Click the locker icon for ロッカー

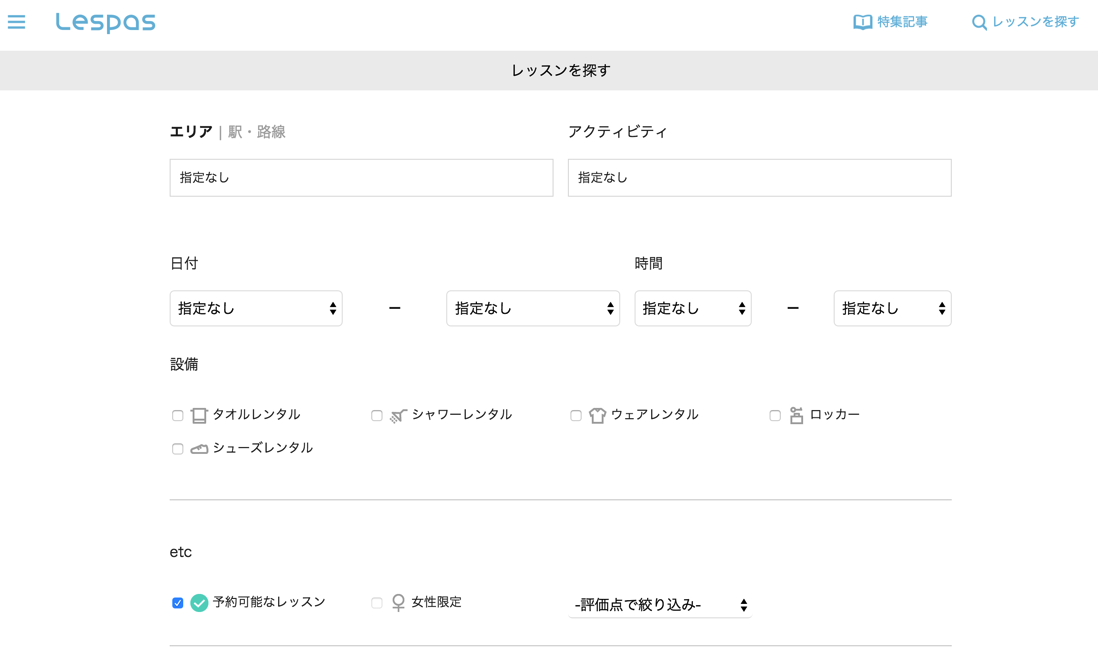796,416
